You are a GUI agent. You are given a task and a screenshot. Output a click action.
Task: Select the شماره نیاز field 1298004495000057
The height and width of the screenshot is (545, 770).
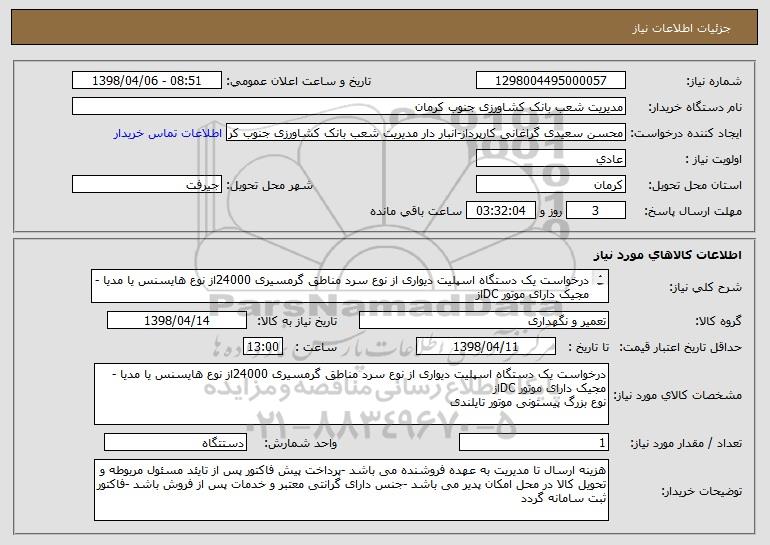coord(550,80)
